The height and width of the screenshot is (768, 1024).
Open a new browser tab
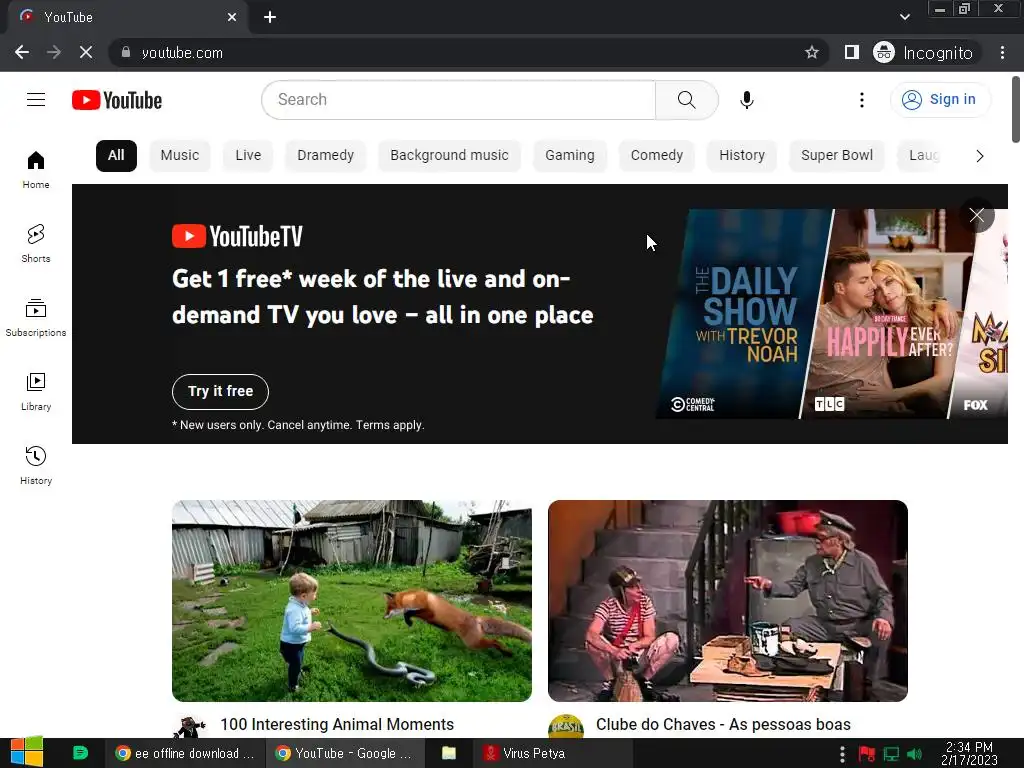coord(270,17)
